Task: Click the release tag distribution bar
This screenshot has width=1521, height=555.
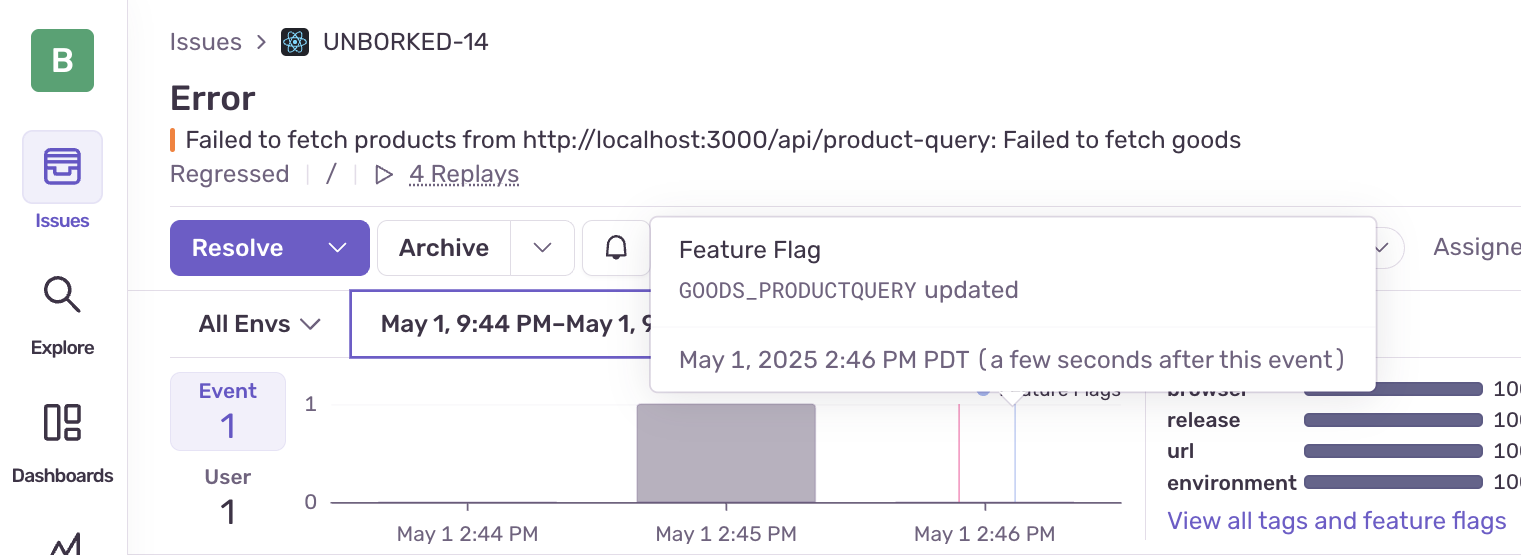Action: 1392,420
